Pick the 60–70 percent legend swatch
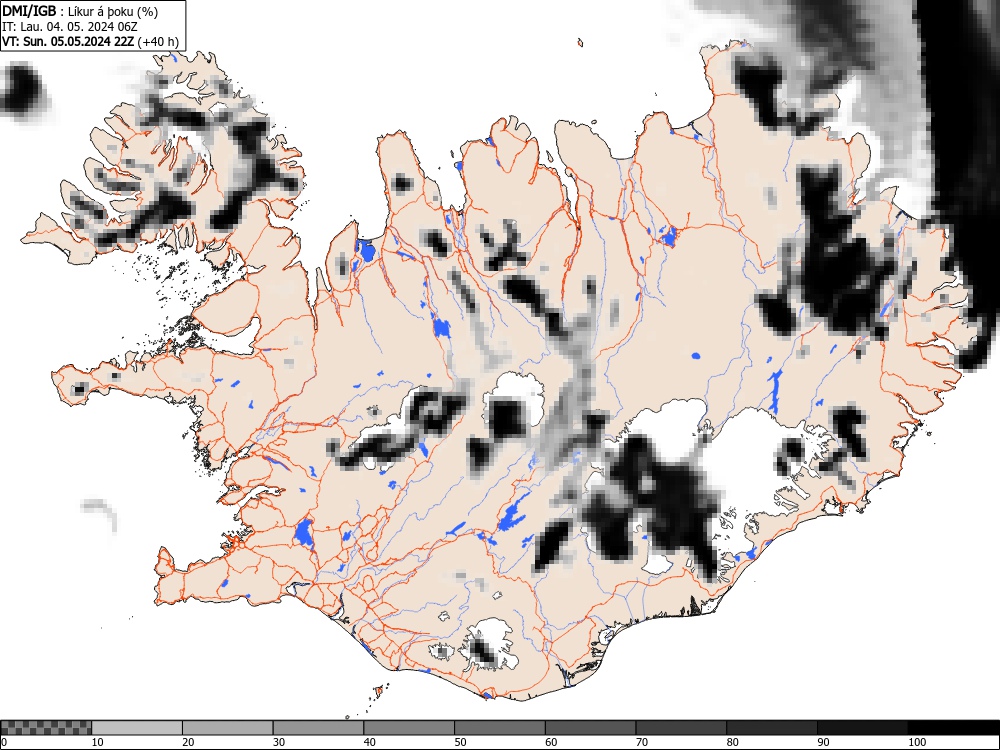Image resolution: width=1000 pixels, height=750 pixels. [x=590, y=728]
